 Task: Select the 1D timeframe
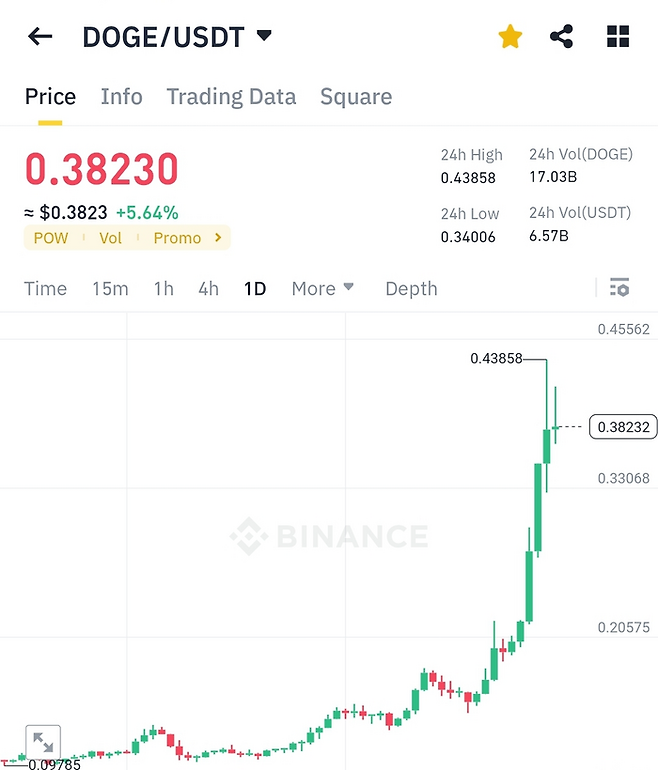pos(255,289)
